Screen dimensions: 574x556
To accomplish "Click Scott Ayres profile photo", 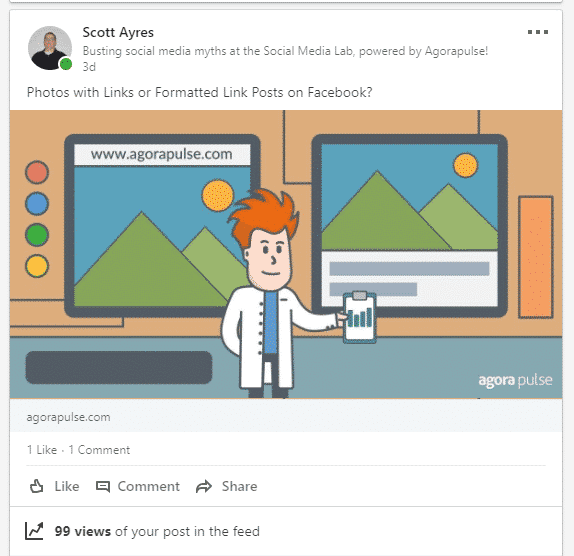I will coord(50,48).
